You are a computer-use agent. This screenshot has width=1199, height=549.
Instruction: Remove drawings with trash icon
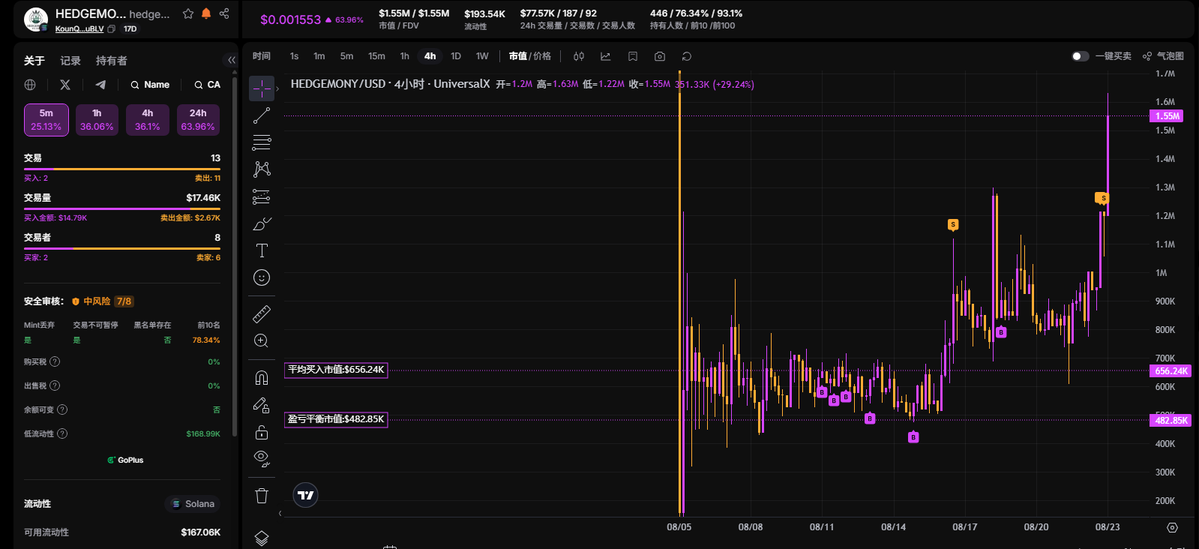[x=262, y=495]
